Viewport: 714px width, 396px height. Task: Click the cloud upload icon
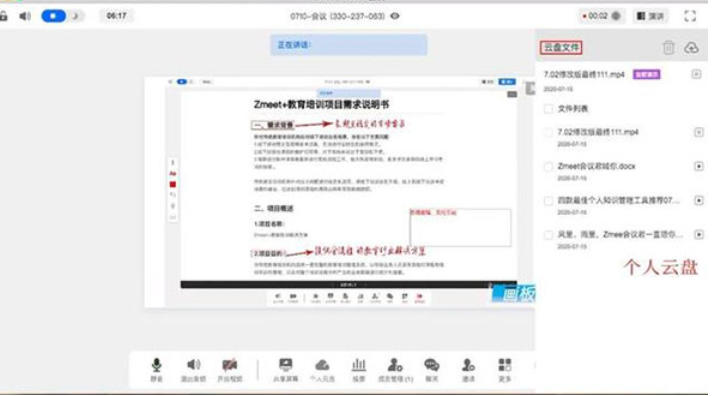click(691, 47)
